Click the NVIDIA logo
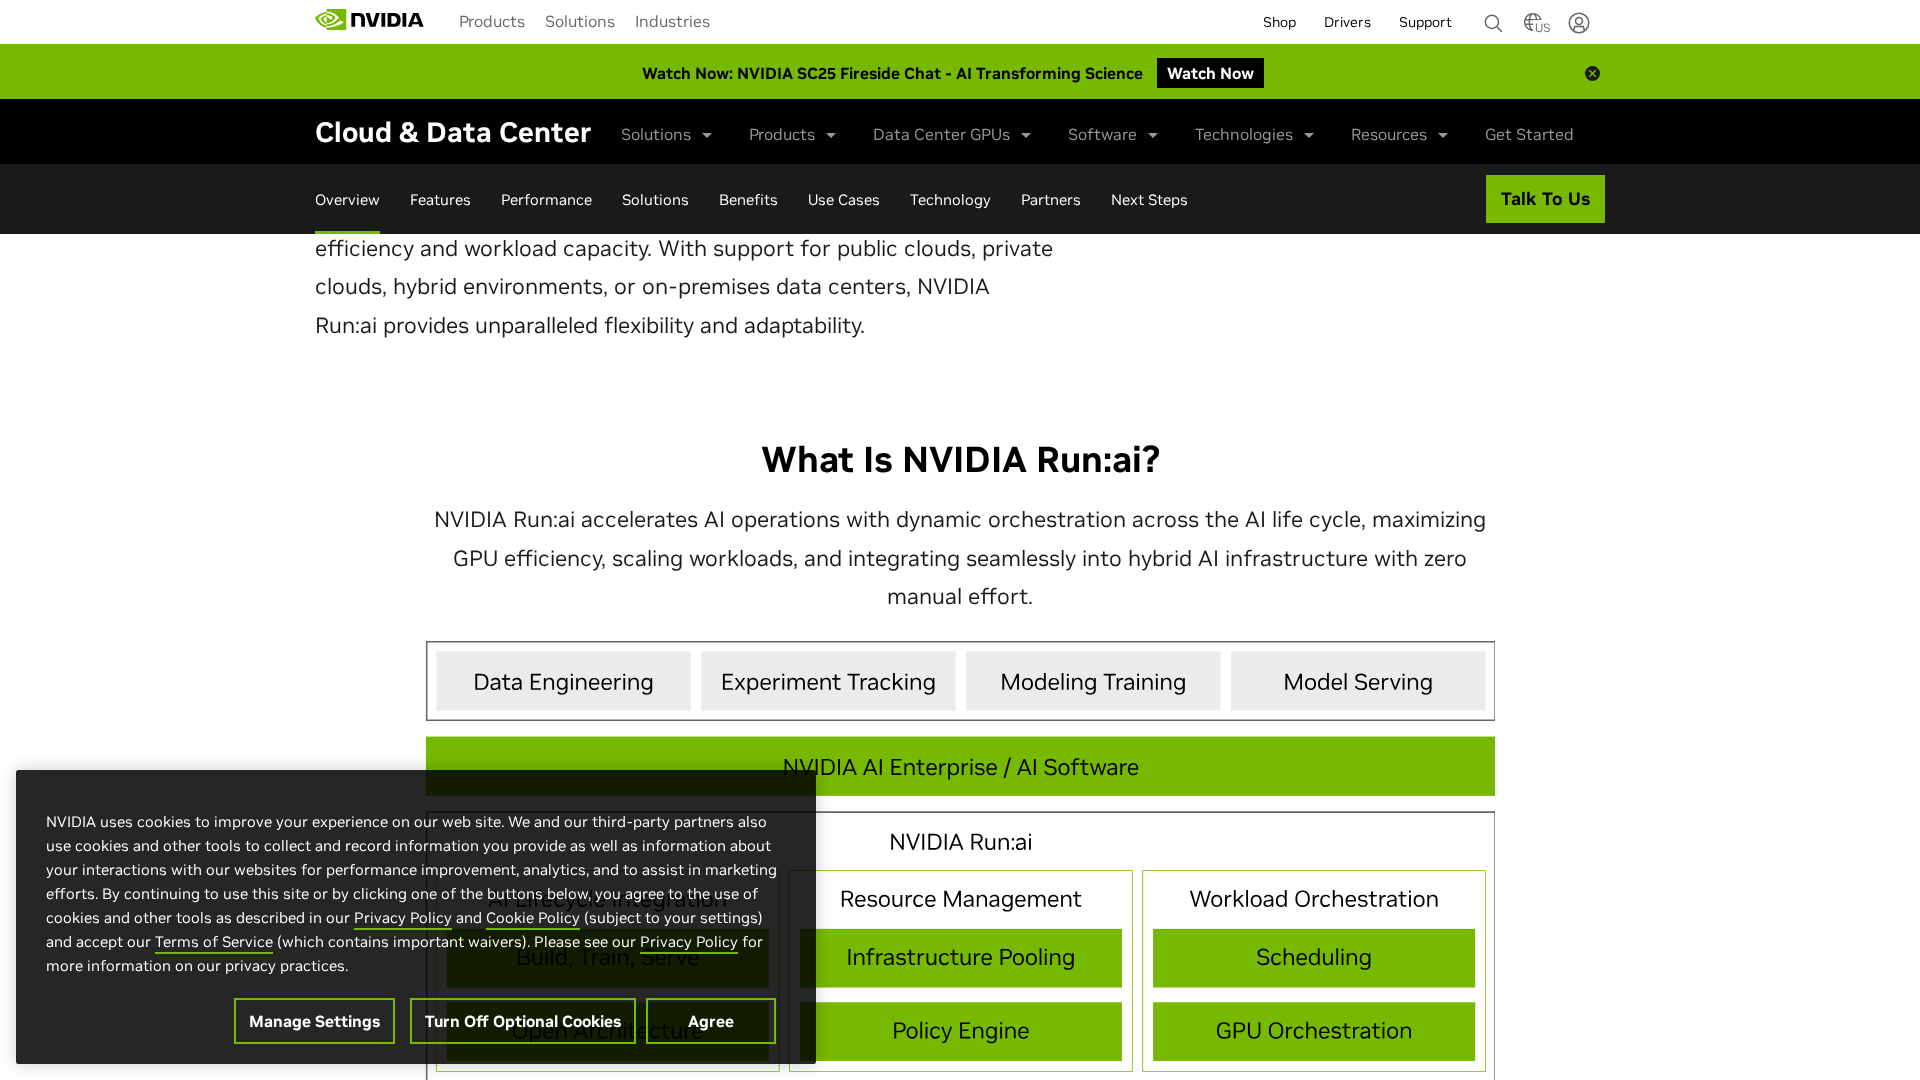1920x1080 pixels. tap(369, 20)
